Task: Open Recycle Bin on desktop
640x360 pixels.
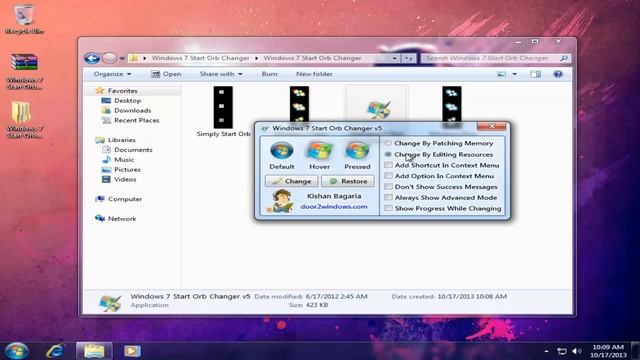Action: [x=24, y=20]
